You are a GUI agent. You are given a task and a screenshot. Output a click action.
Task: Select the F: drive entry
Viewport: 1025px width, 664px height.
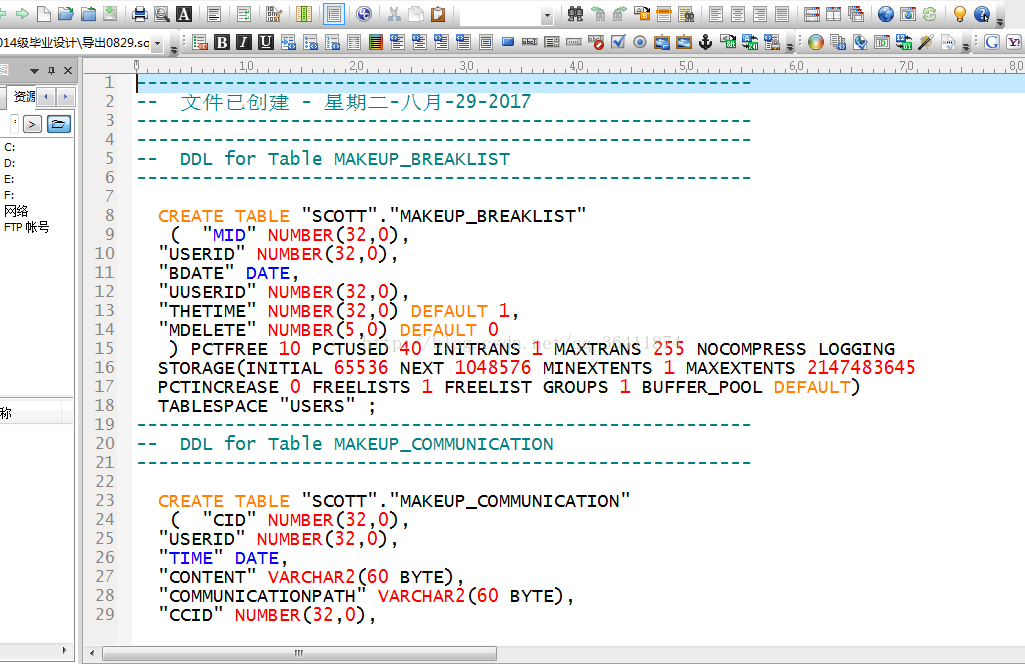pos(9,195)
